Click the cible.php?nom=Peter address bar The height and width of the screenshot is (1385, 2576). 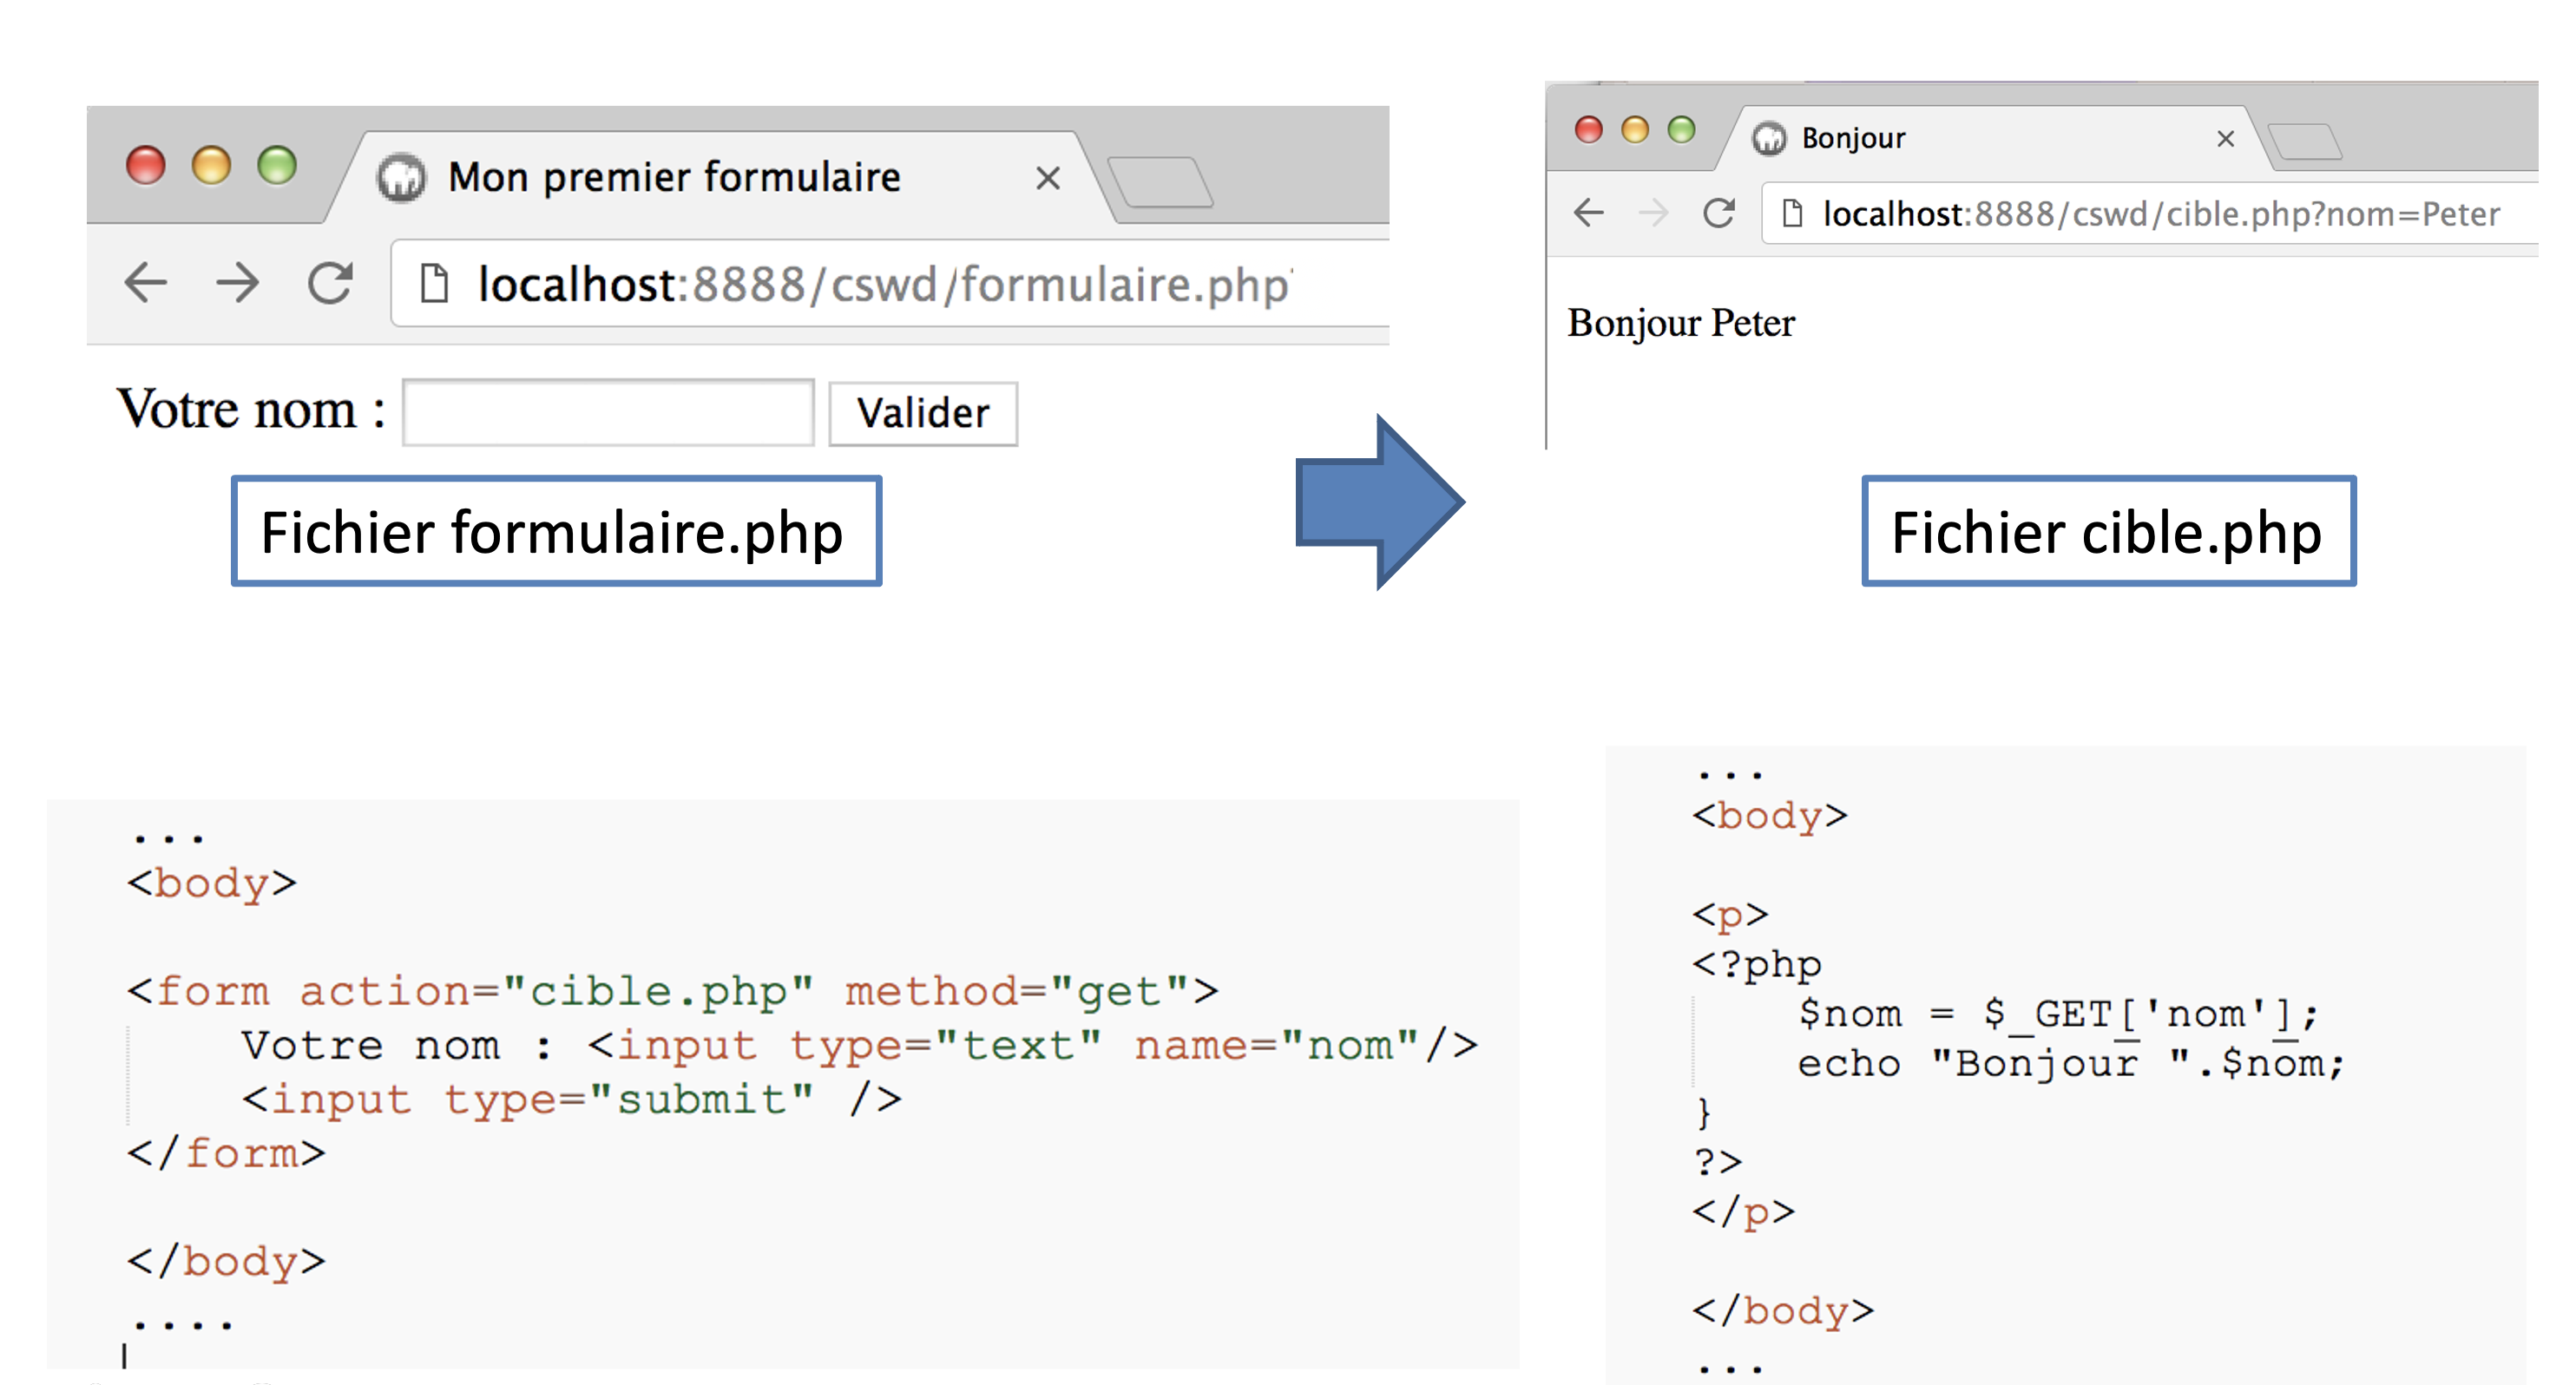click(2160, 214)
